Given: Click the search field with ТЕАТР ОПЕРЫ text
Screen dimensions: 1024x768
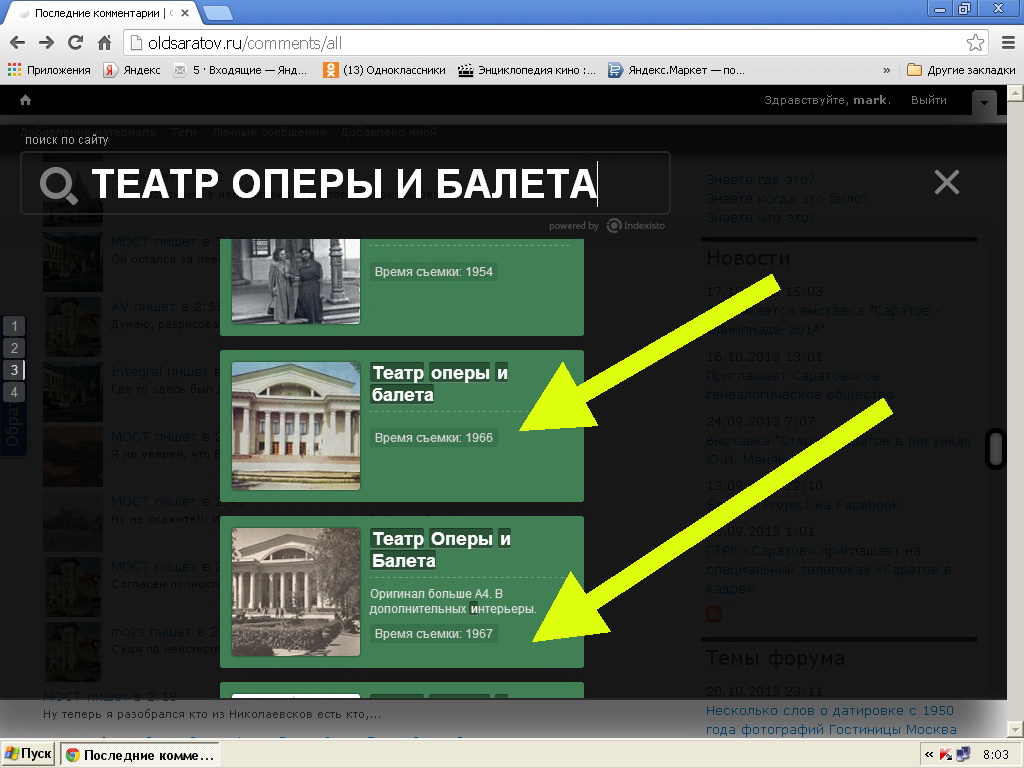Looking at the screenshot, I should coord(344,184).
